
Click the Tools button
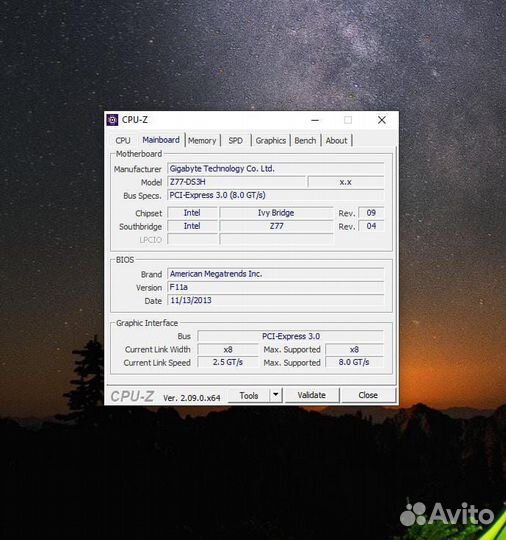point(249,395)
